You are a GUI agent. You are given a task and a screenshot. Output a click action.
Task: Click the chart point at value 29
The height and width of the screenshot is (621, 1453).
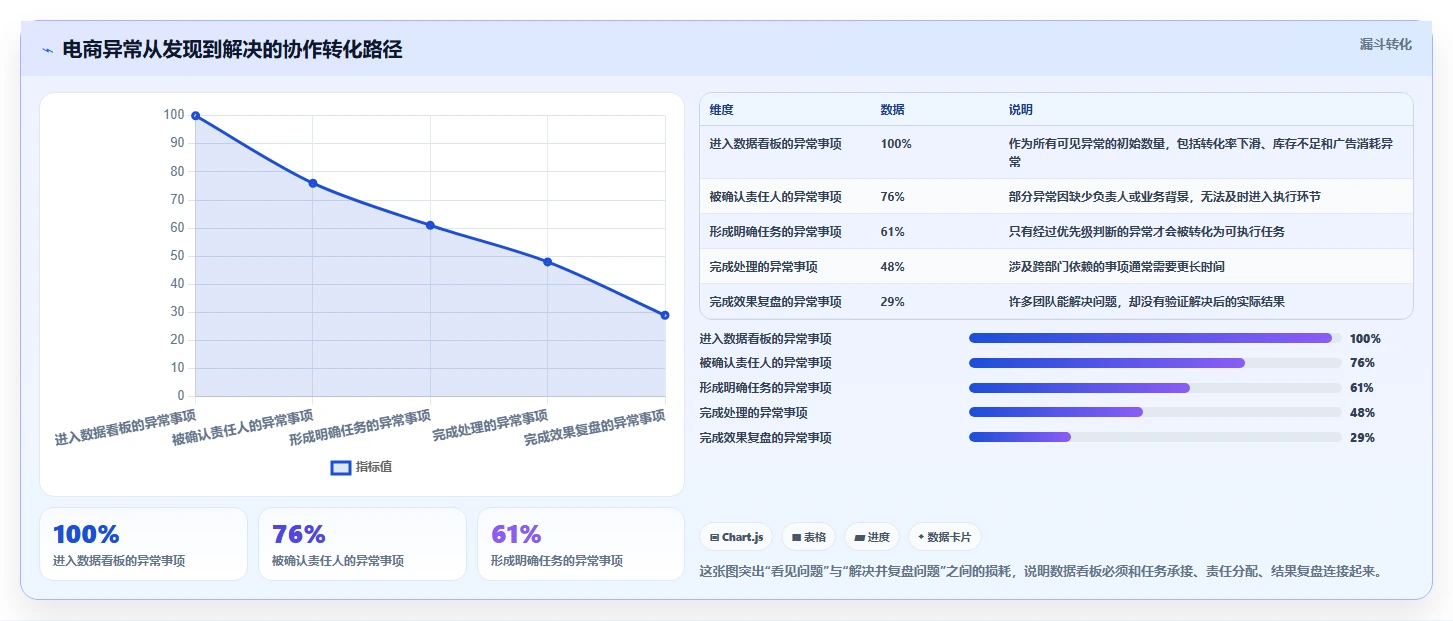point(665,315)
